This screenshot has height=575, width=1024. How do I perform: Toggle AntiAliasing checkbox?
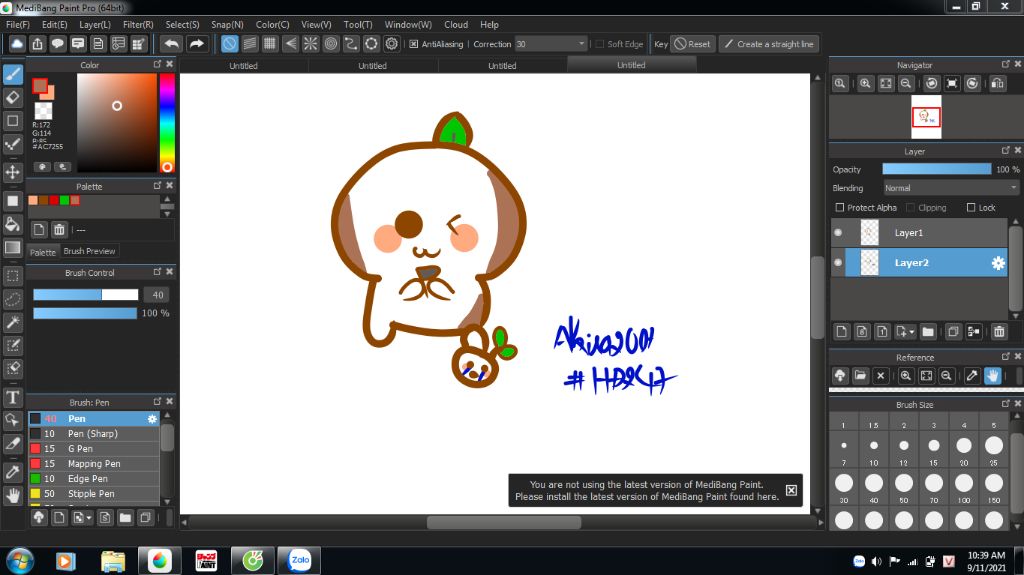point(413,44)
